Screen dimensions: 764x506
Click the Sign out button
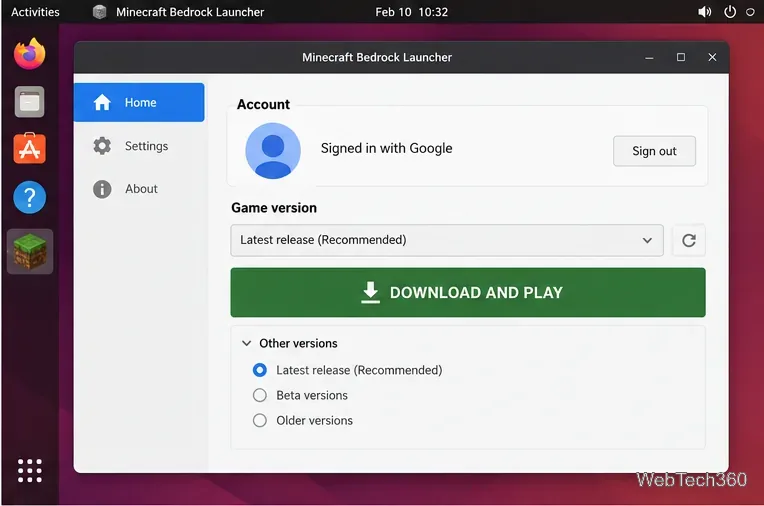click(x=654, y=151)
